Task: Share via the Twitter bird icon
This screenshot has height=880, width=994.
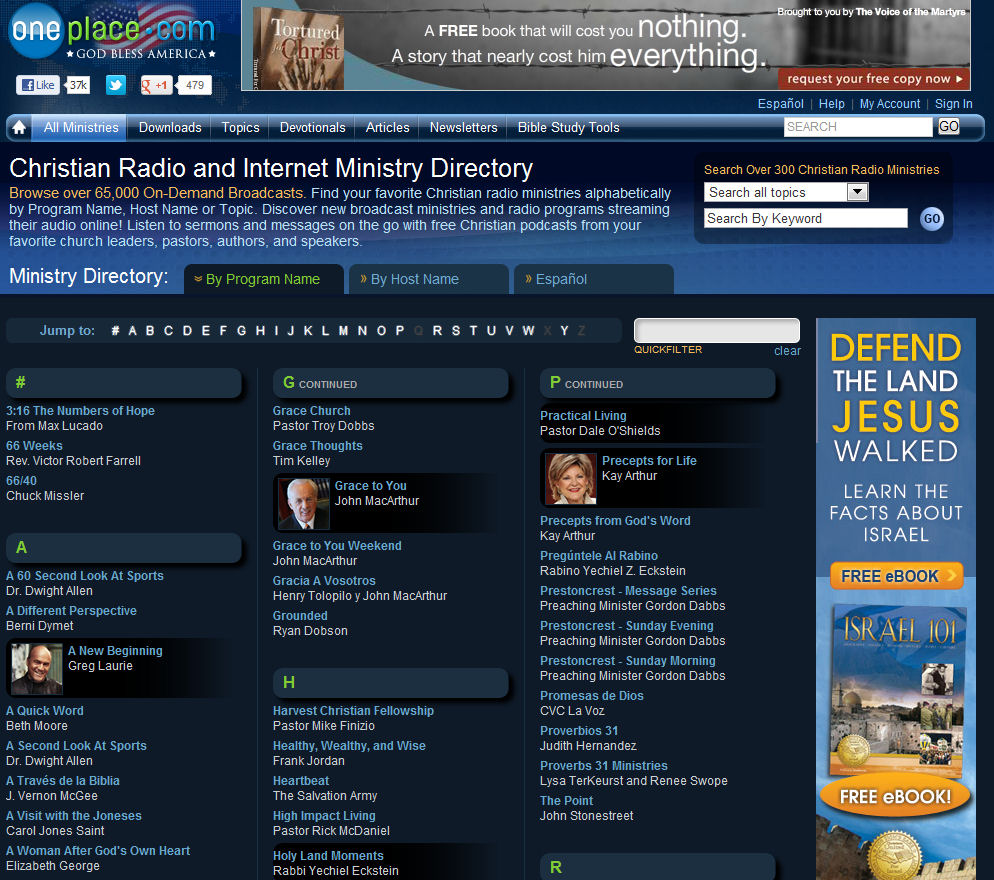Action: [x=116, y=85]
